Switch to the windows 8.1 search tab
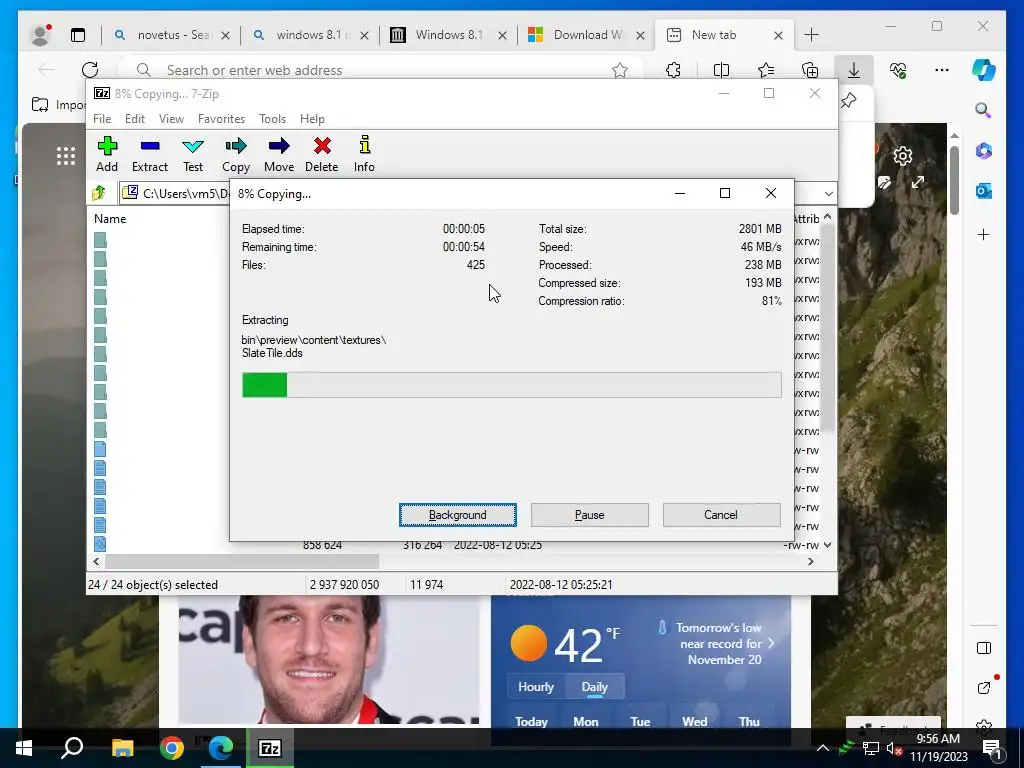1024x768 pixels. [311, 35]
